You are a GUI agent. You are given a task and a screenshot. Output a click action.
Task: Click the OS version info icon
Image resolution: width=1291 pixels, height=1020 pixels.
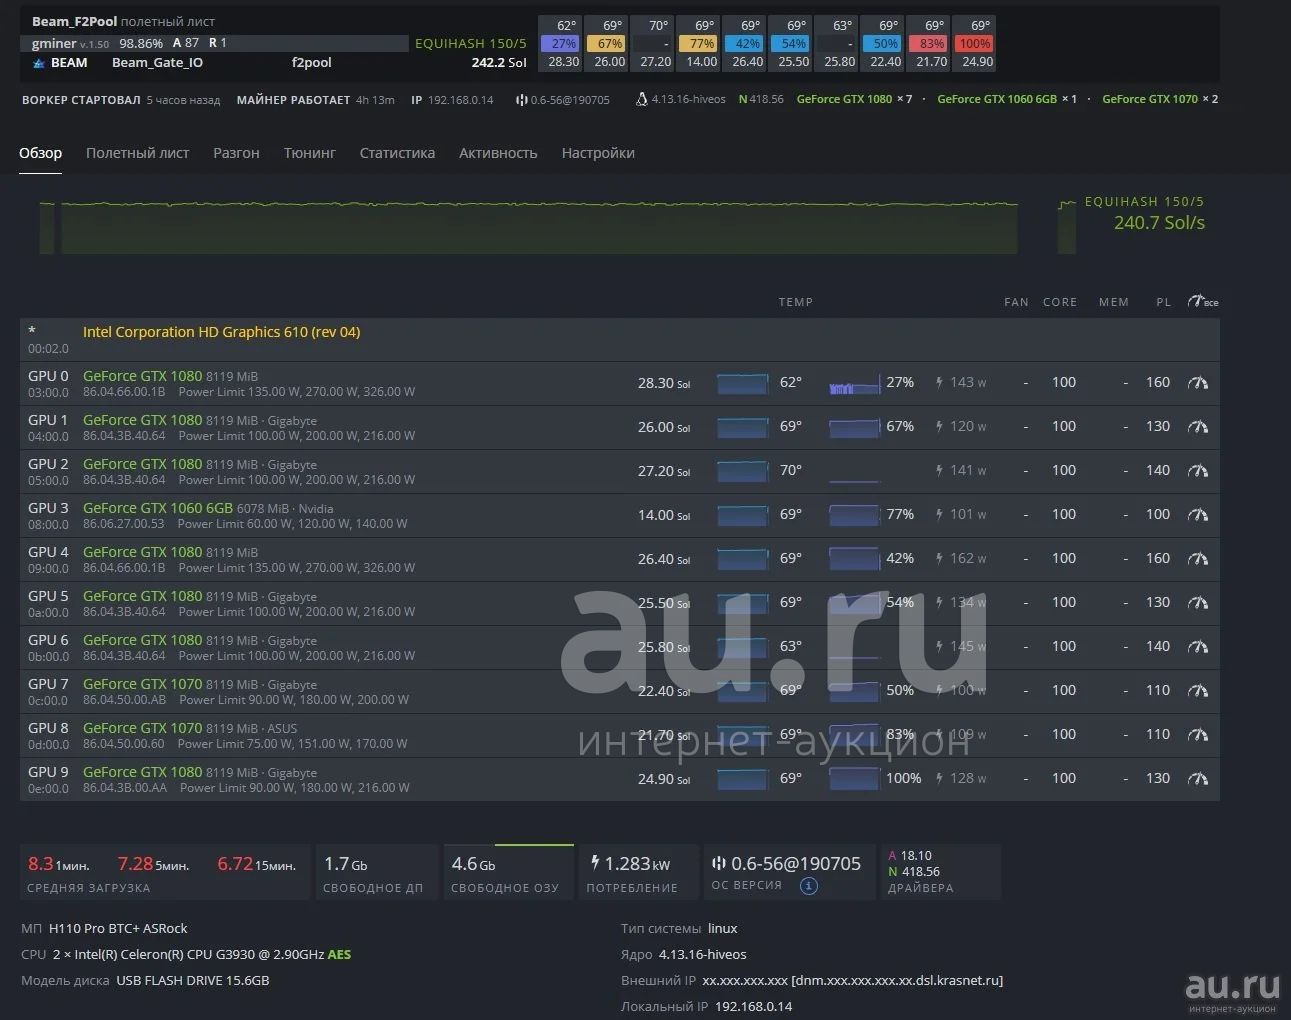[x=809, y=886]
